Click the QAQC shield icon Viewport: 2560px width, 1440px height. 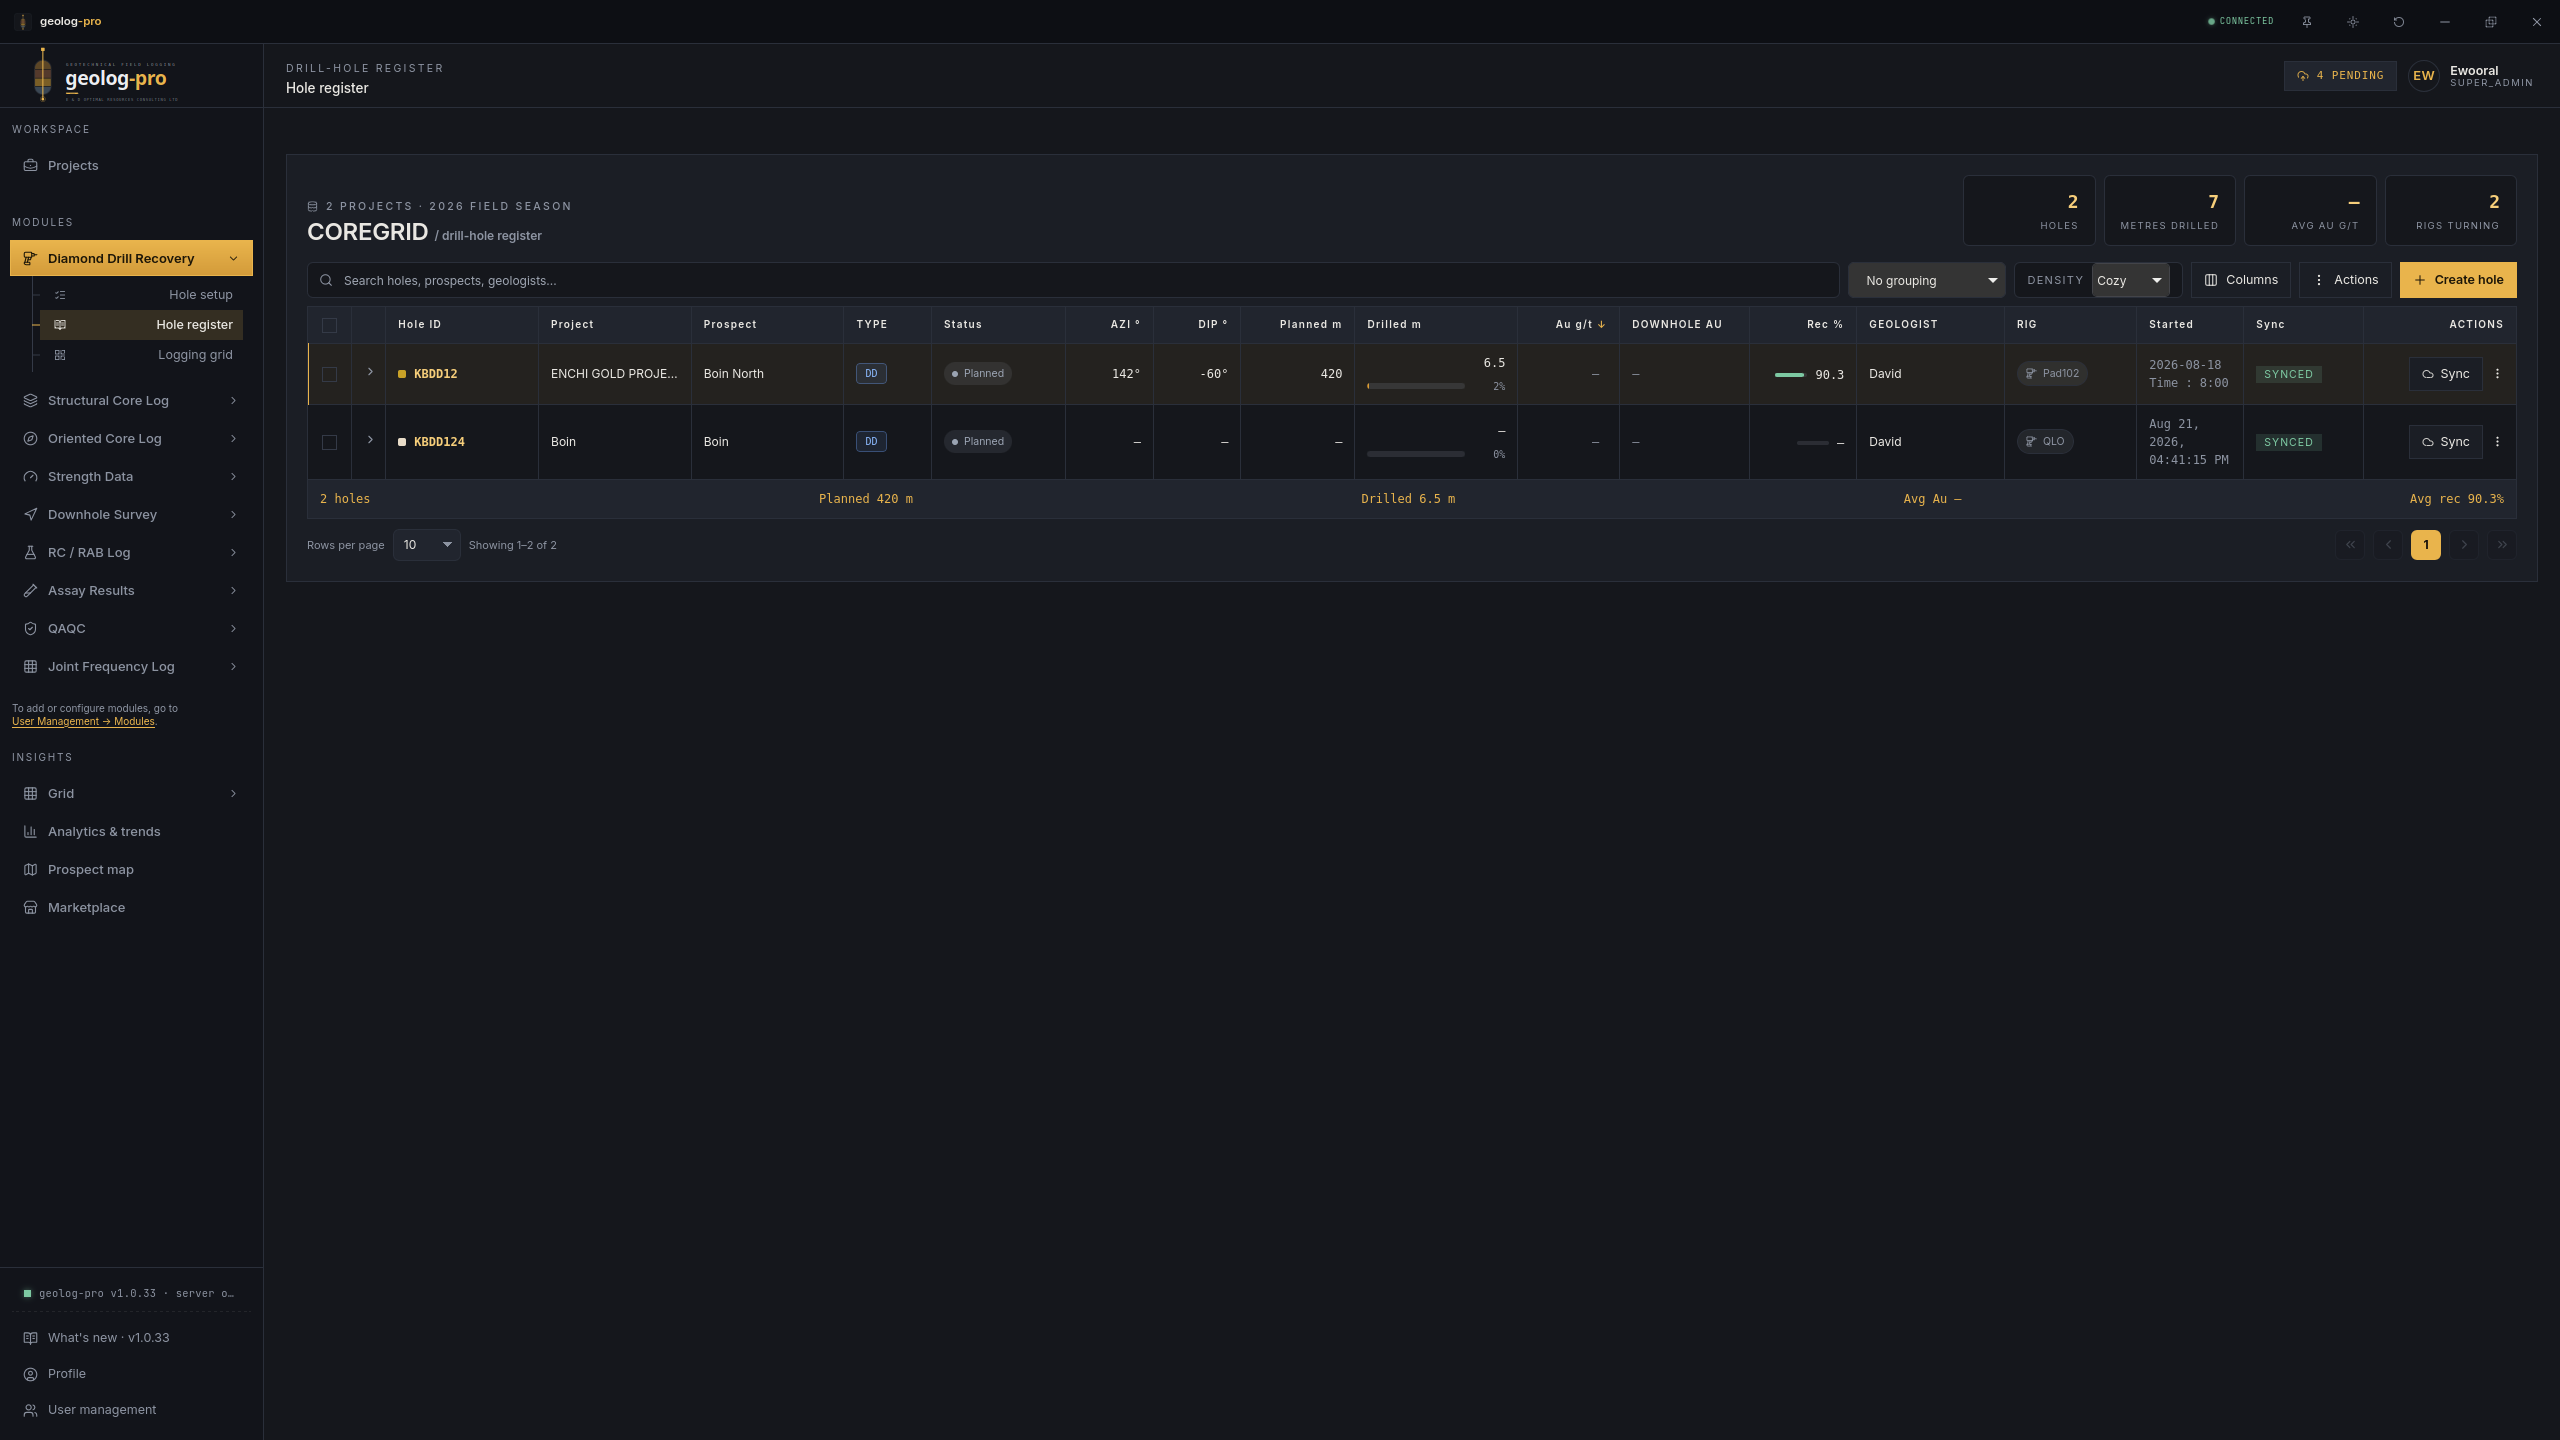tap(30, 629)
